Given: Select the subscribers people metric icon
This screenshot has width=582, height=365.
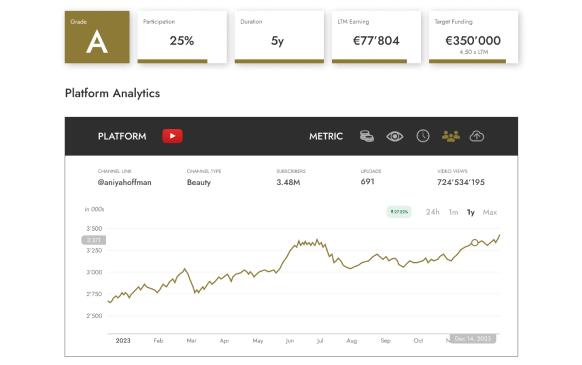Looking at the screenshot, I should tap(451, 136).
